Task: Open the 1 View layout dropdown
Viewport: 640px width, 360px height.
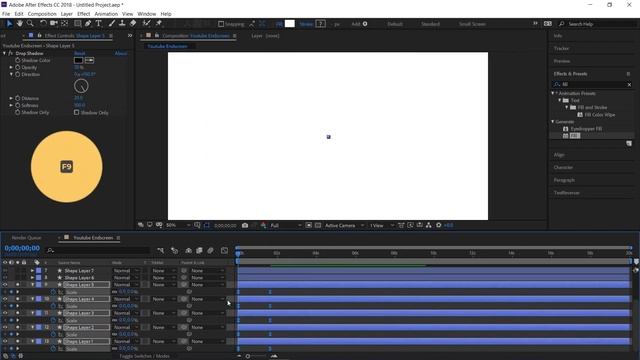Action: coord(382,225)
